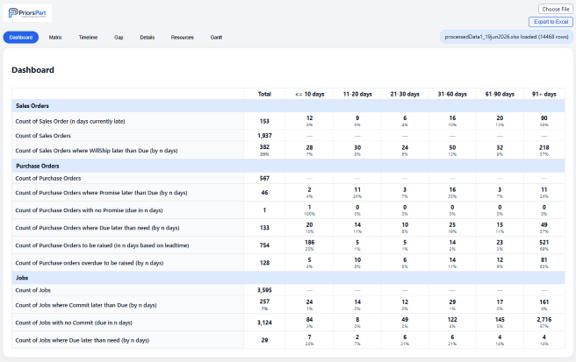
Task: Click the Dashboard heading
Action: 33,70
